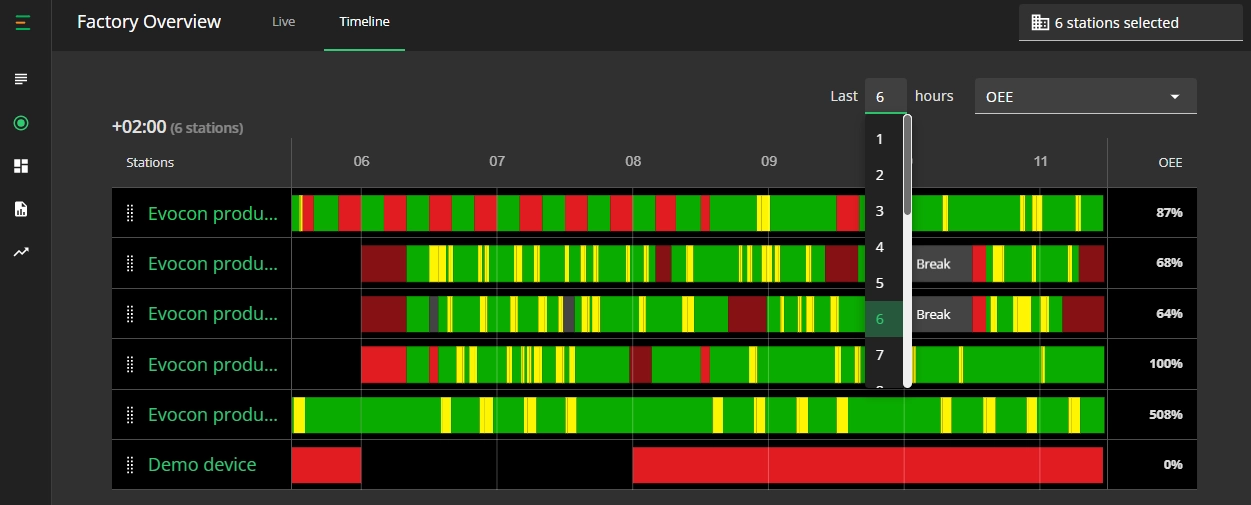Grab the drag handle of Demo device
Viewport: 1251px width, 505px height.
click(x=129, y=465)
